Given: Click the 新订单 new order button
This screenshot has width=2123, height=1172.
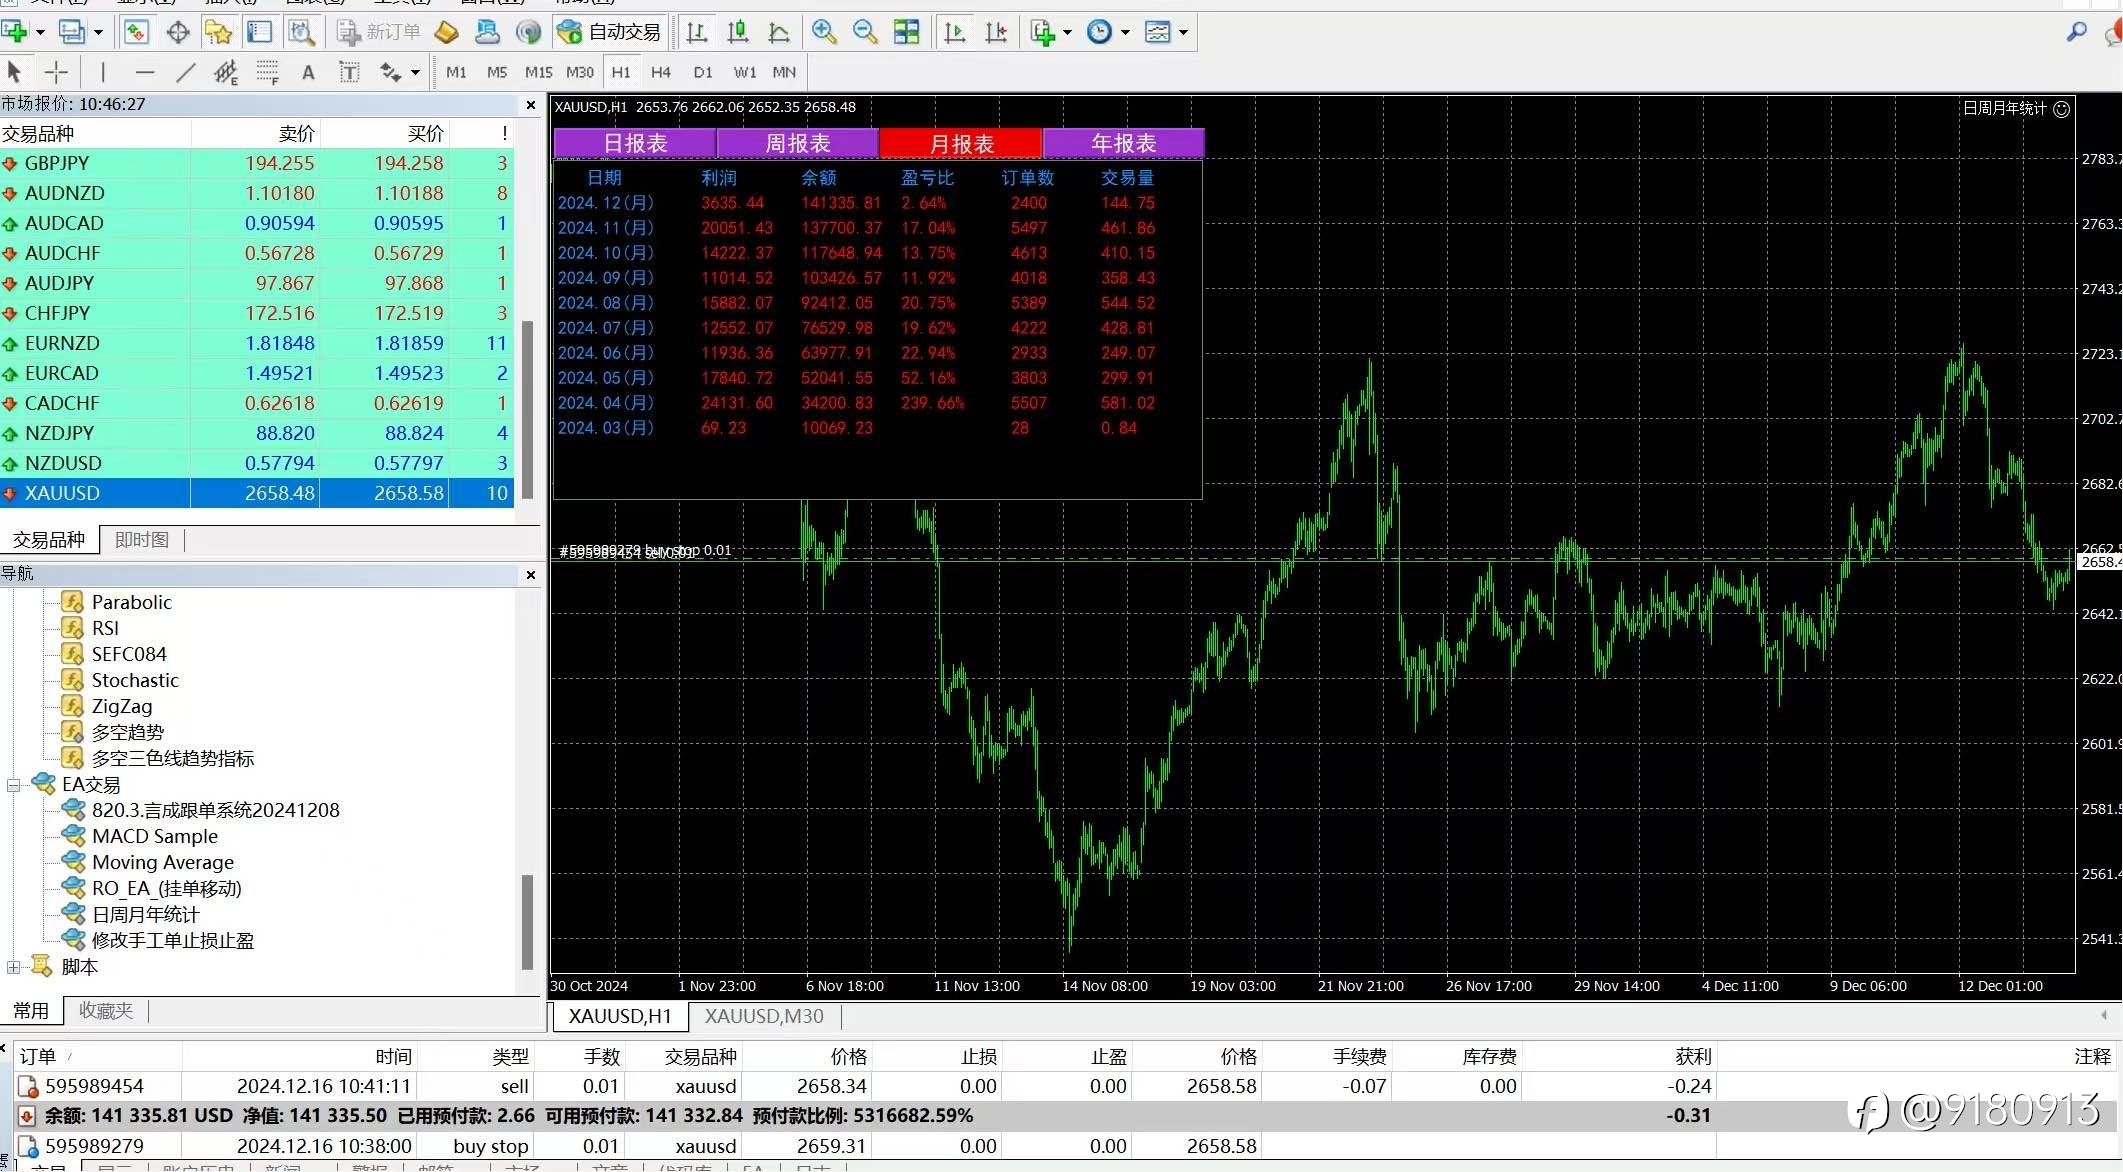Looking at the screenshot, I should (379, 32).
